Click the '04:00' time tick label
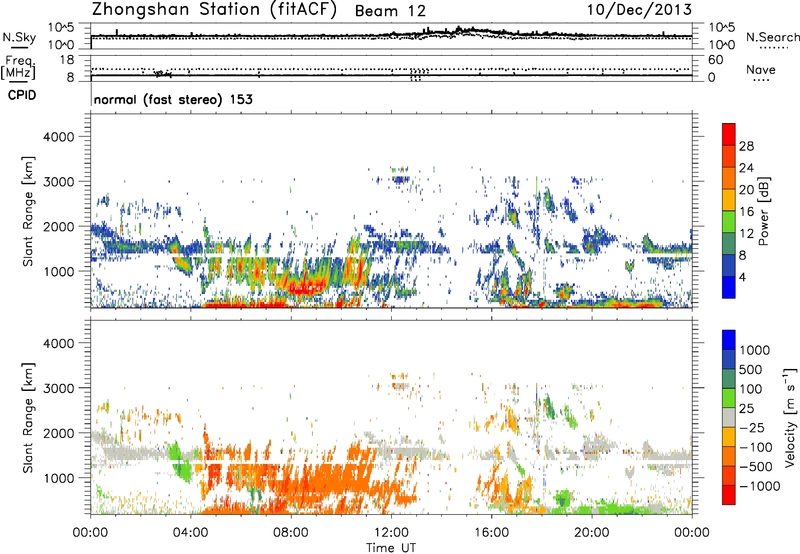Viewport: 800px width, 554px height. pos(190,533)
